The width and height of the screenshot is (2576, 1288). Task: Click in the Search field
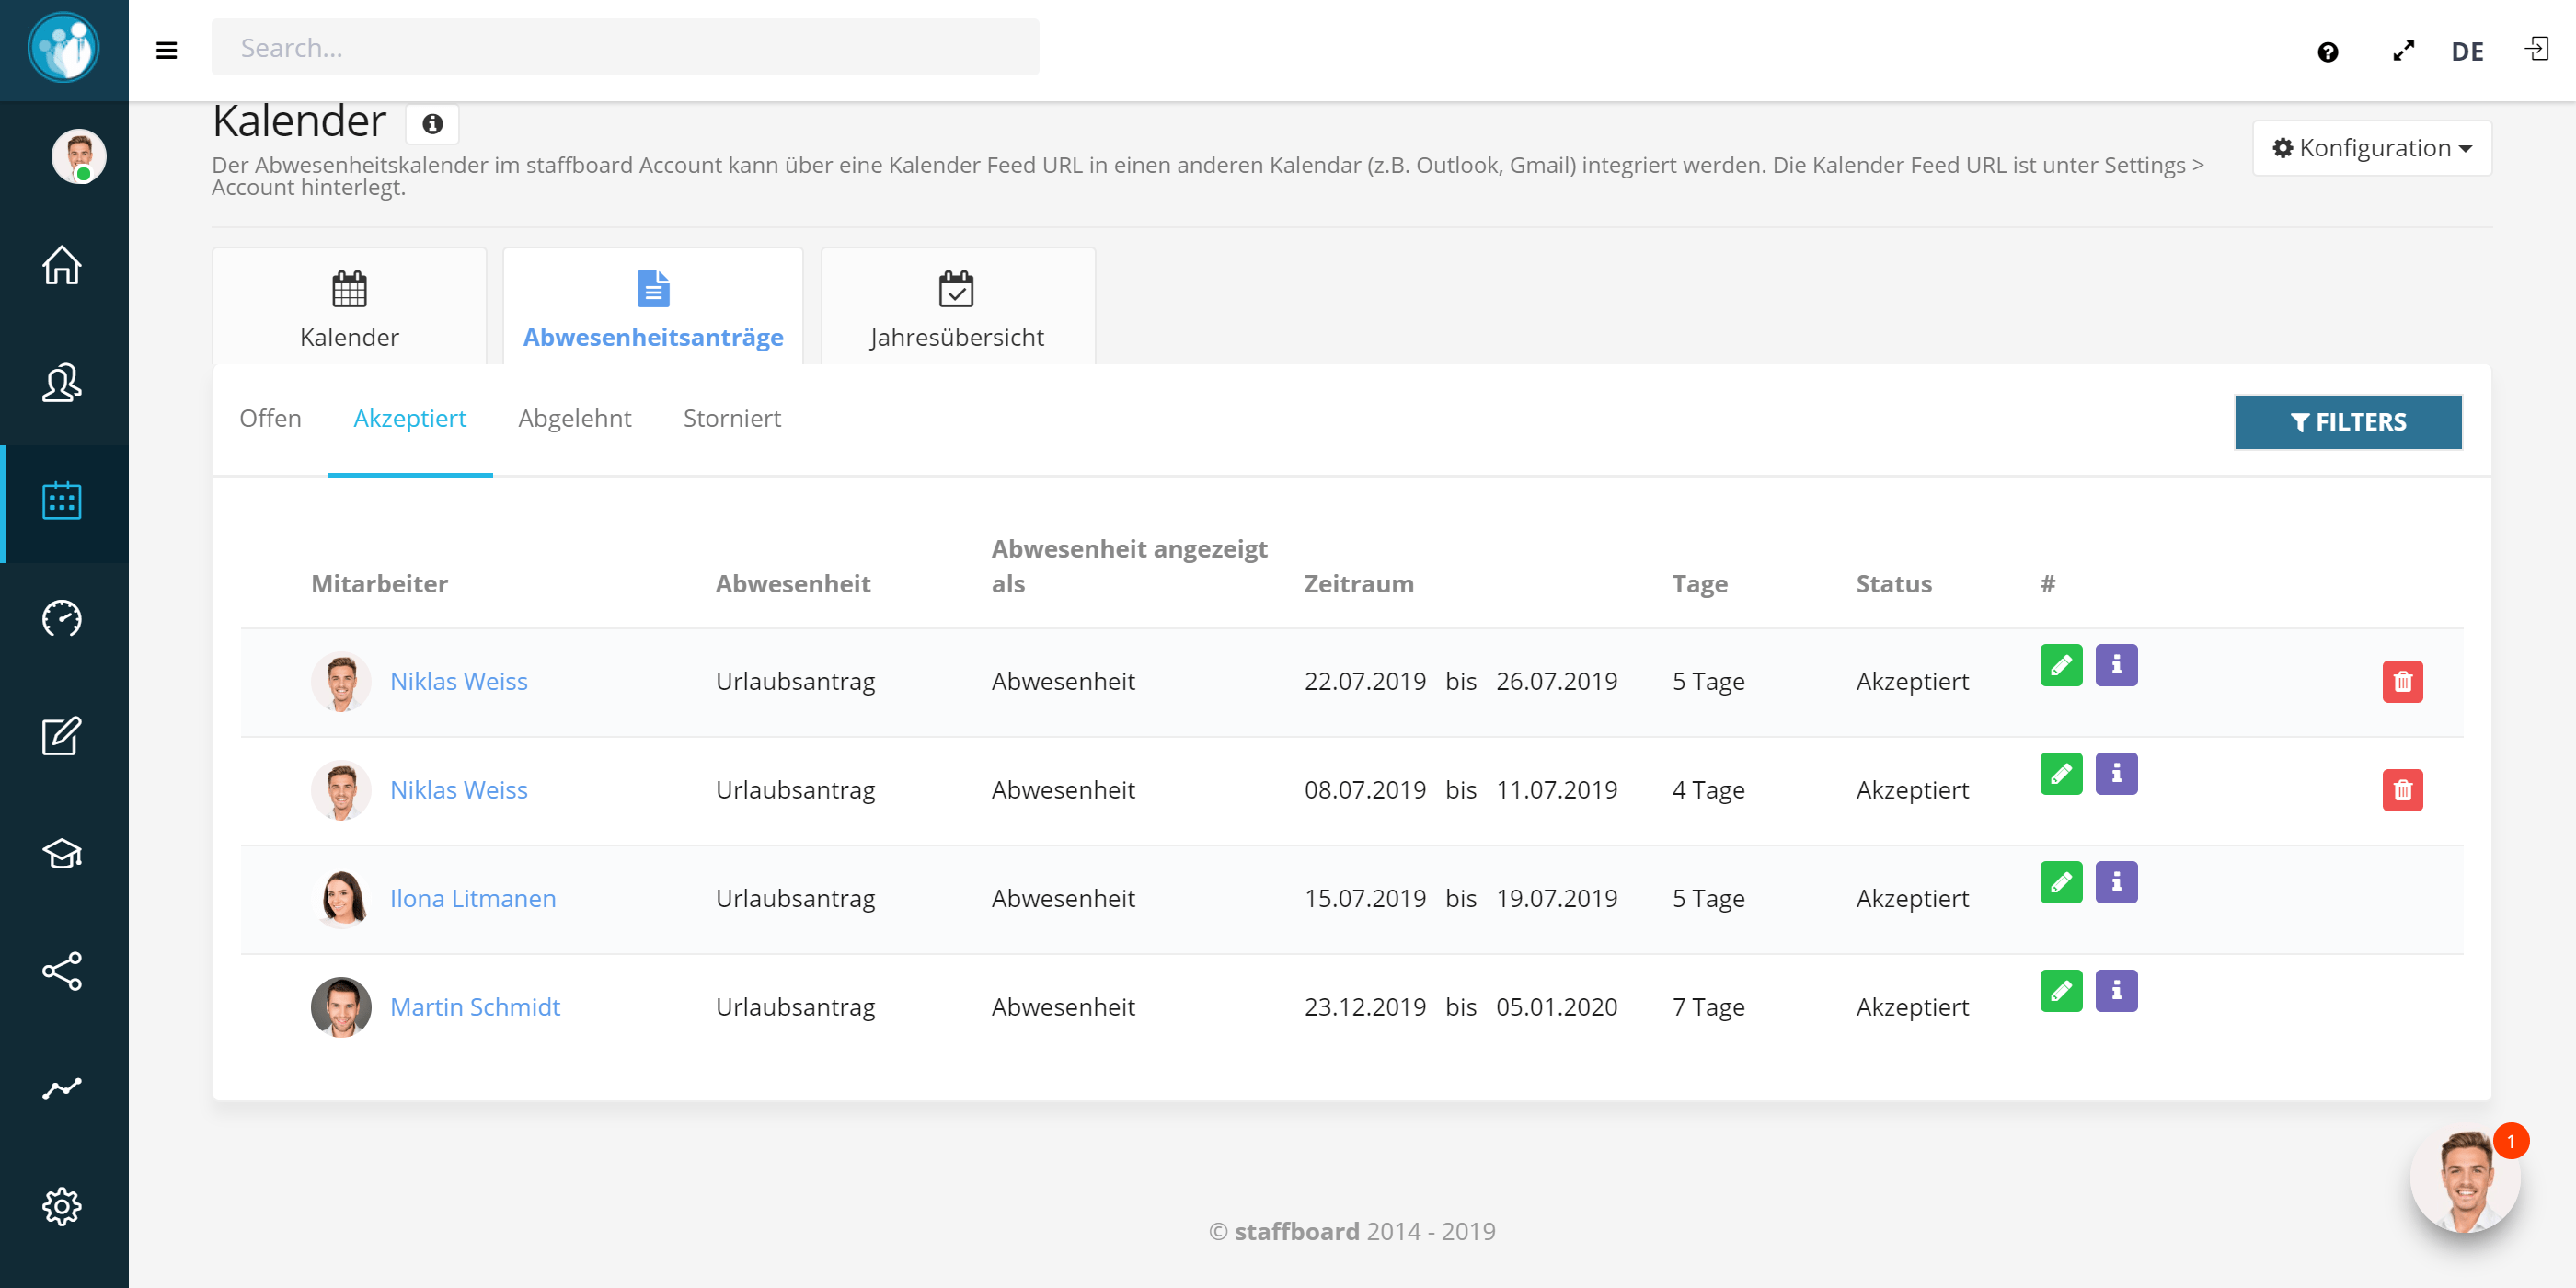coord(625,47)
